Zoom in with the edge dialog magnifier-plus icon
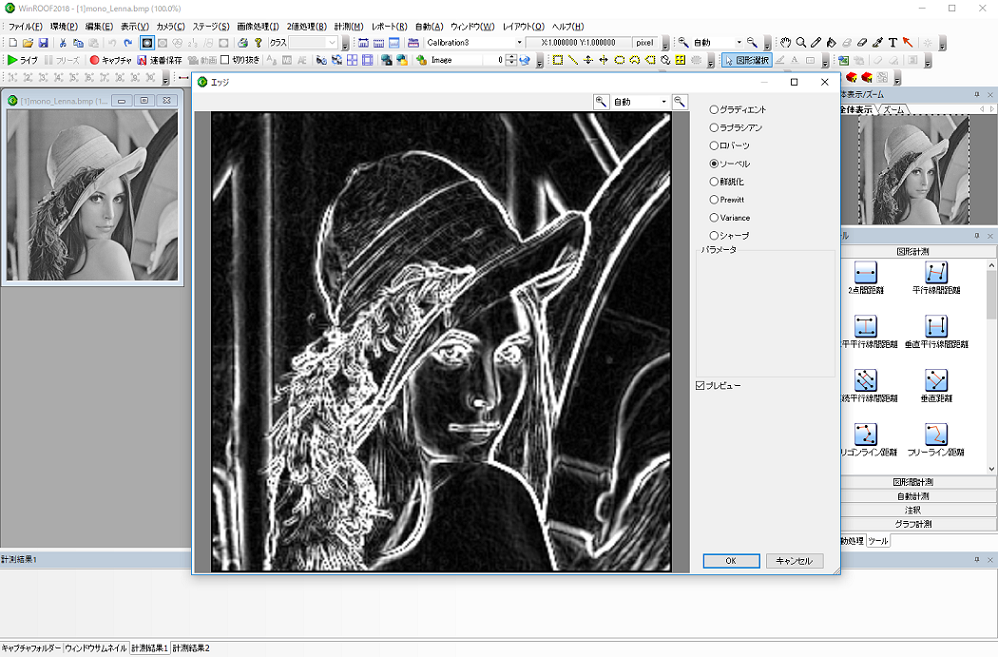The width and height of the screenshot is (998, 657). (601, 101)
